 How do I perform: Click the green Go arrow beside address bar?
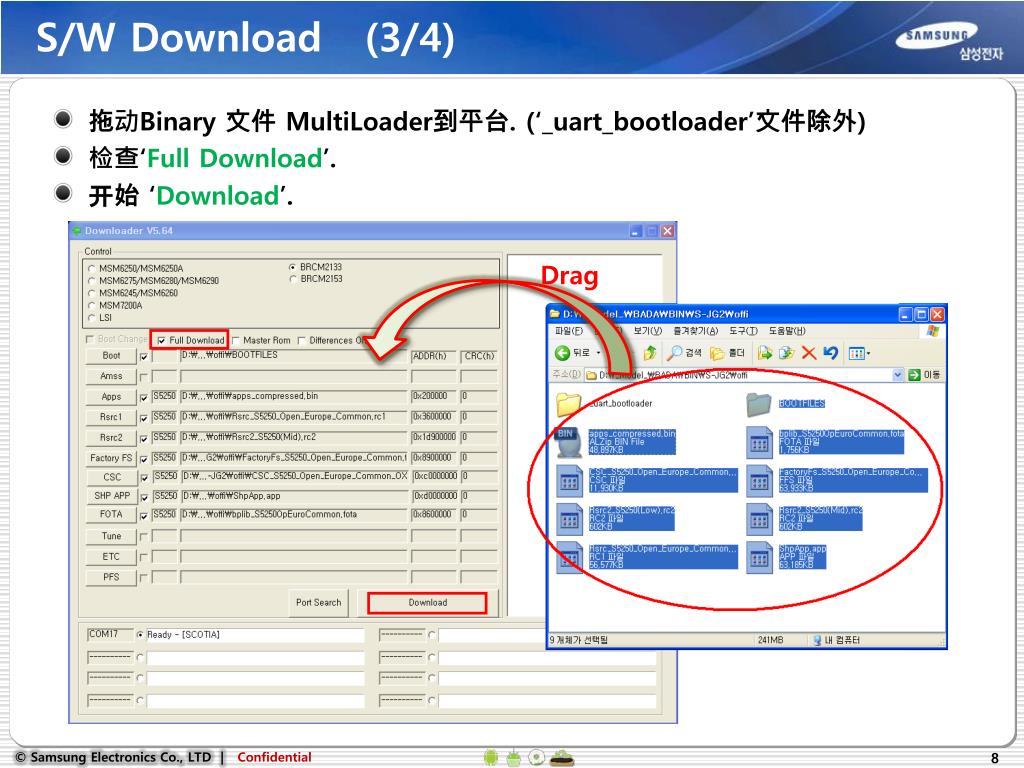(x=914, y=375)
